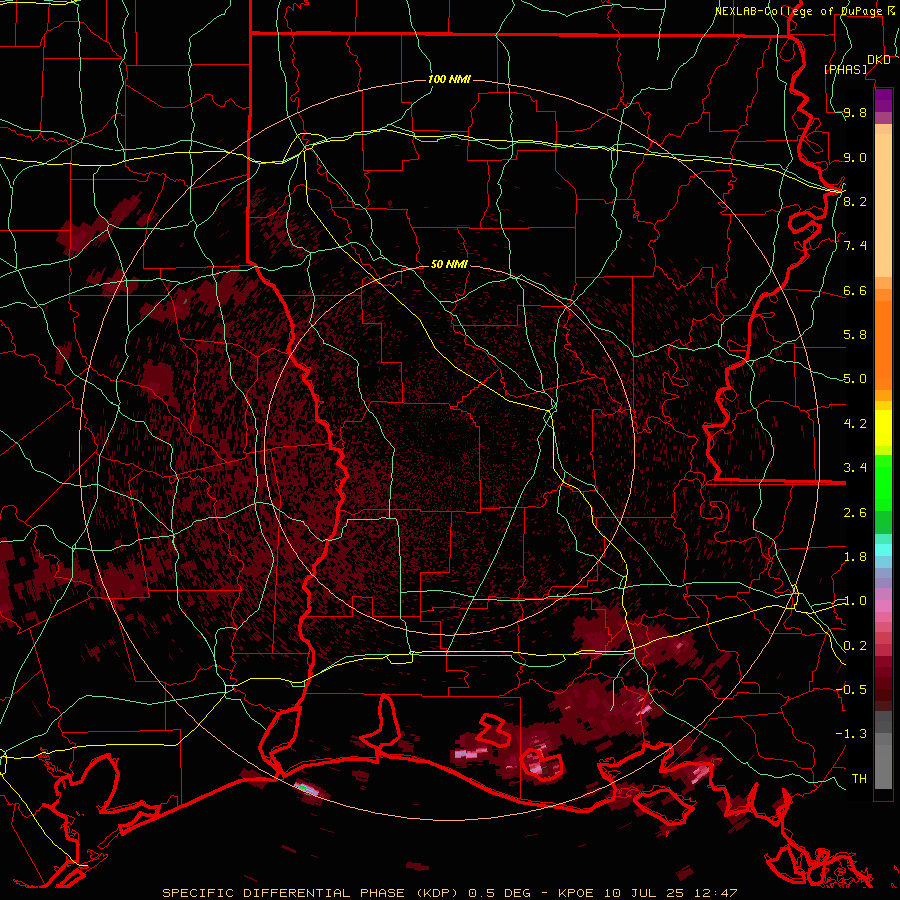
Task: Click the 9.8 value on the color scale
Action: 855,113
